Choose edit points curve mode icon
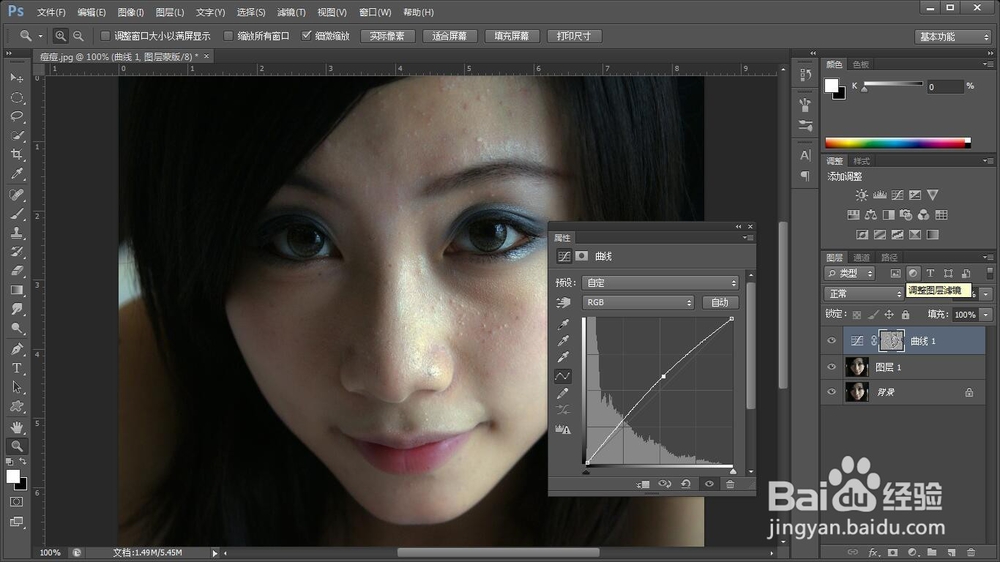Image resolution: width=1000 pixels, height=562 pixels. (x=562, y=376)
